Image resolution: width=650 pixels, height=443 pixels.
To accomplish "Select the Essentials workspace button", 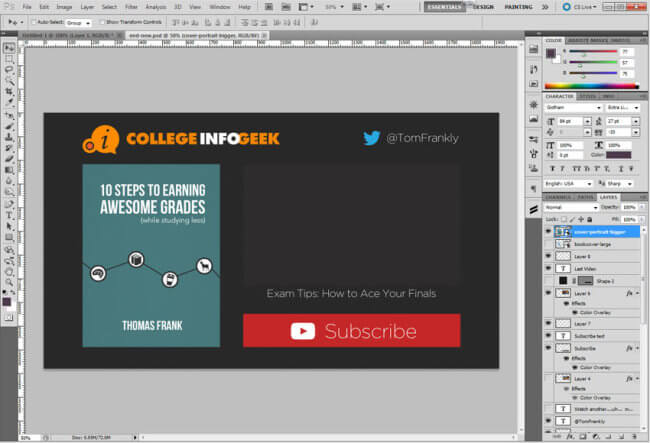I will pos(444,7).
